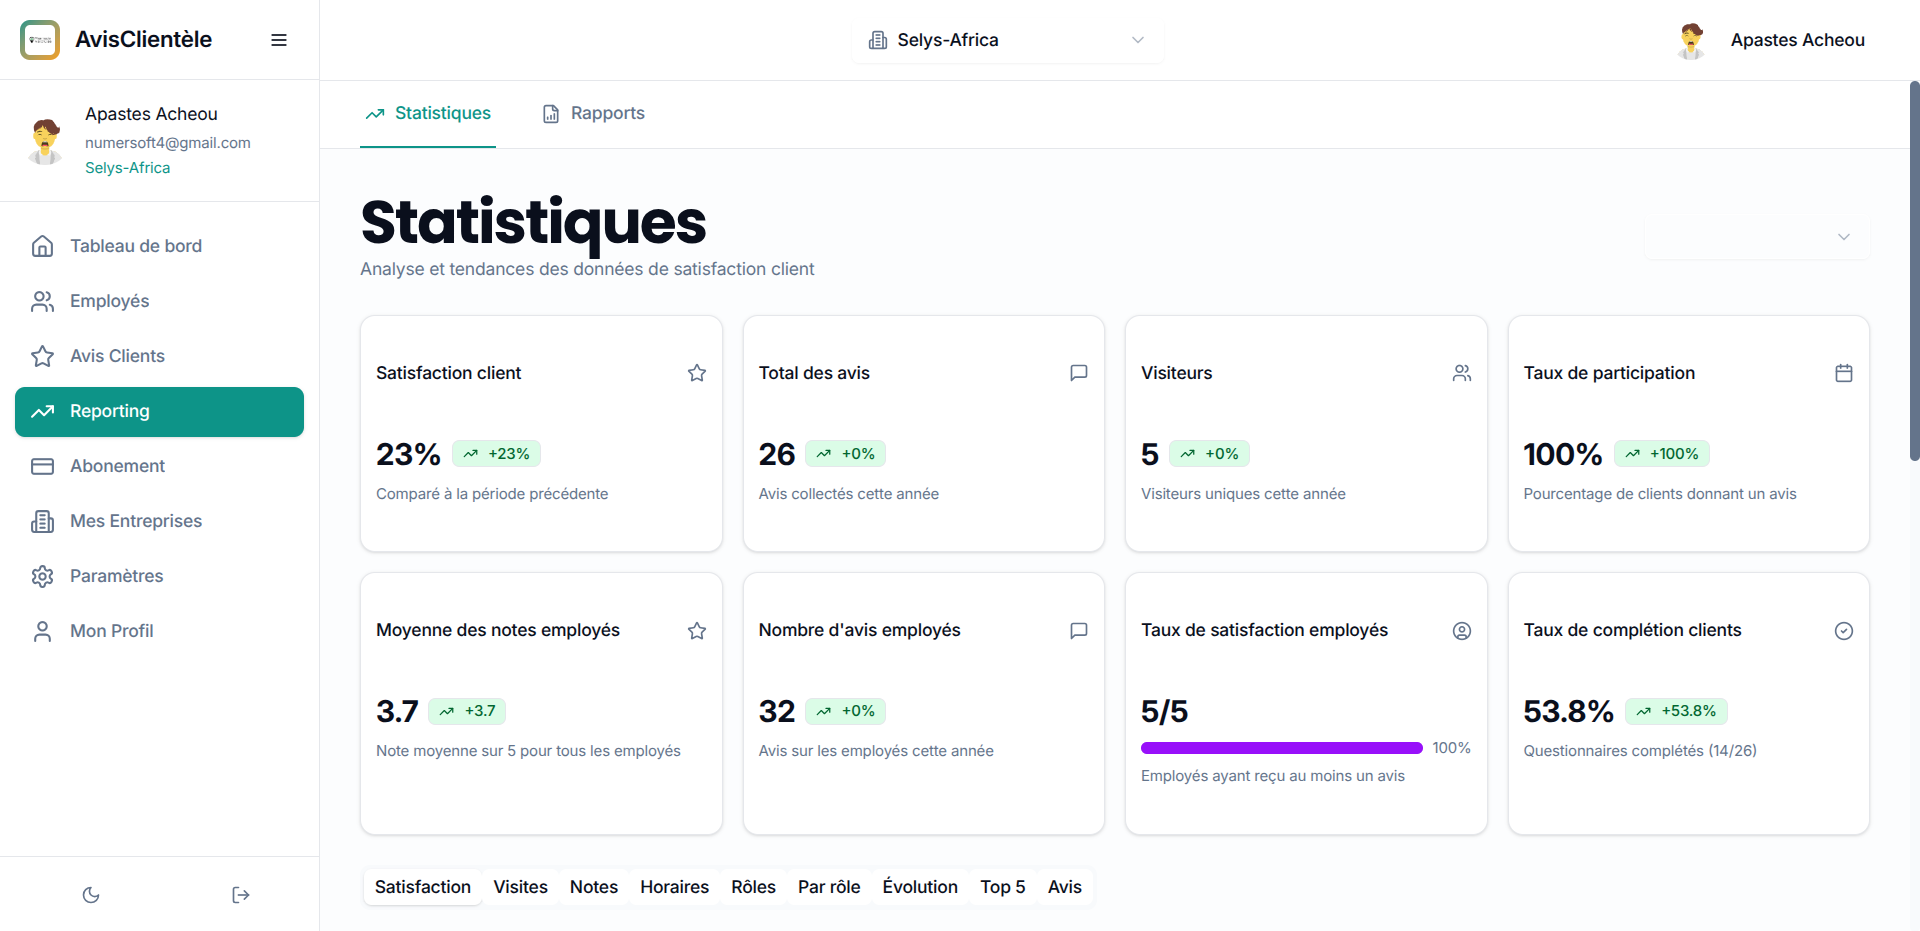1920x931 pixels.
Task: Expand the period filter dropdown beside Statistiques title
Action: coord(1756,237)
